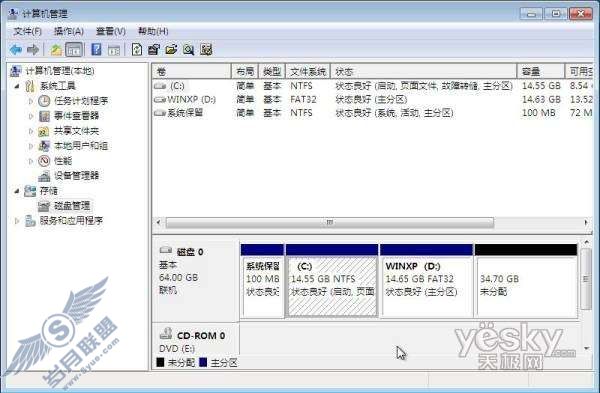The image size is (600, 393).
Task: Select the (C:) volume row
Action: click(x=372, y=86)
